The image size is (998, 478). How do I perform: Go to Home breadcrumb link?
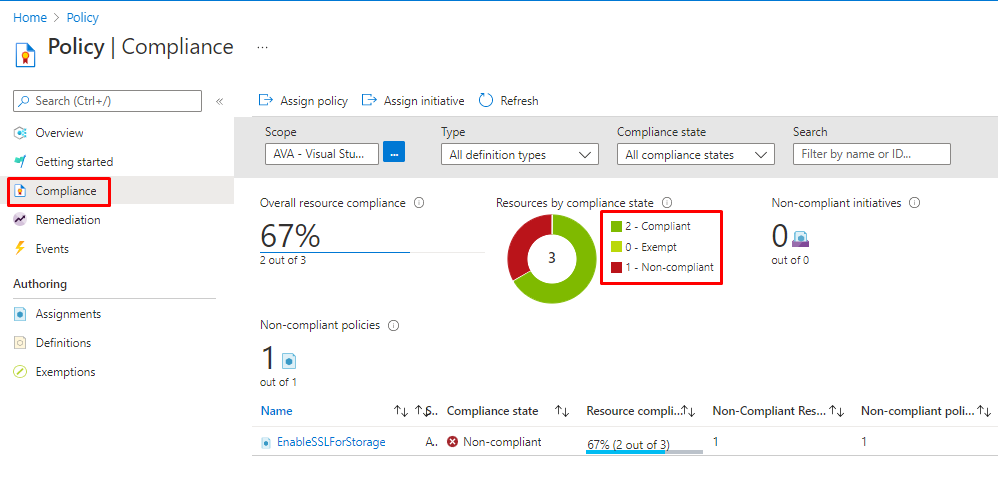tap(29, 18)
